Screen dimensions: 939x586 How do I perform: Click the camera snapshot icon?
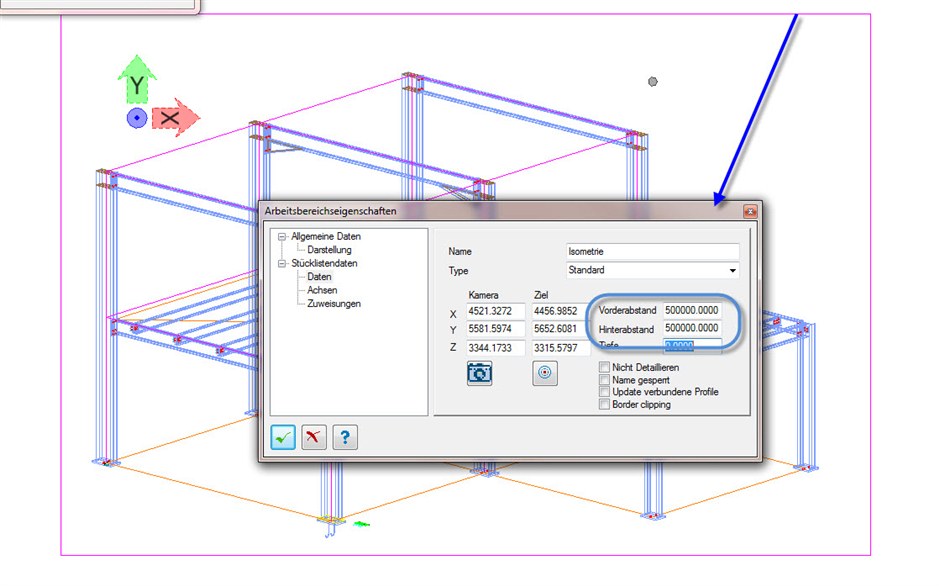(x=479, y=372)
